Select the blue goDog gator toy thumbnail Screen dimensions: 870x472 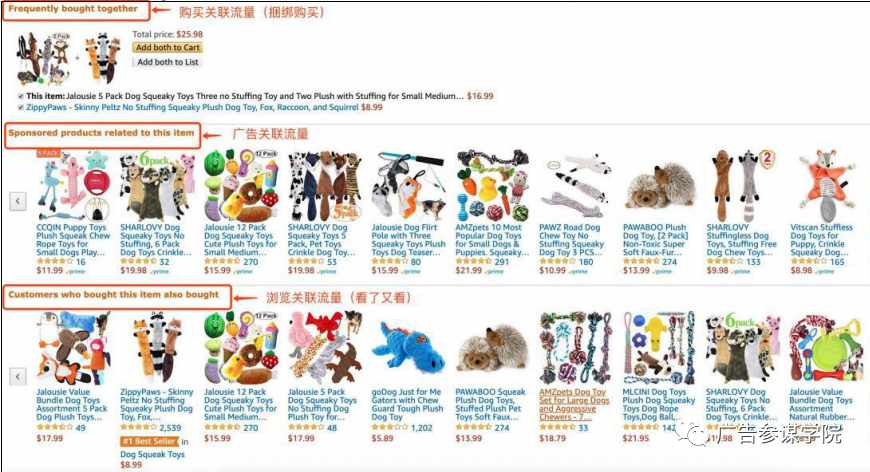[x=408, y=348]
